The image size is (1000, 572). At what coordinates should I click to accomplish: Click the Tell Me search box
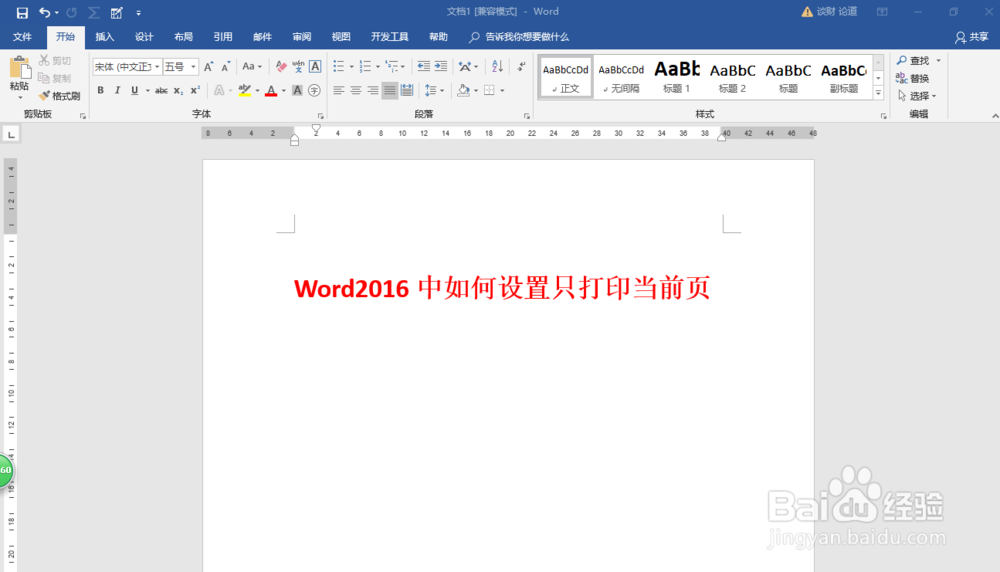click(519, 37)
